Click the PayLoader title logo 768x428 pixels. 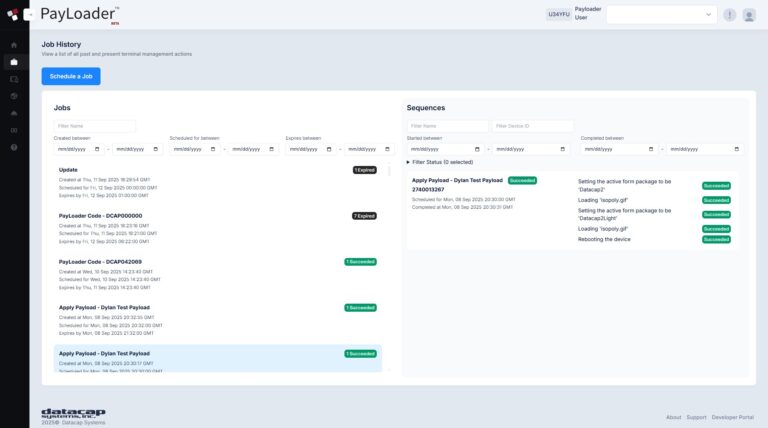(79, 14)
